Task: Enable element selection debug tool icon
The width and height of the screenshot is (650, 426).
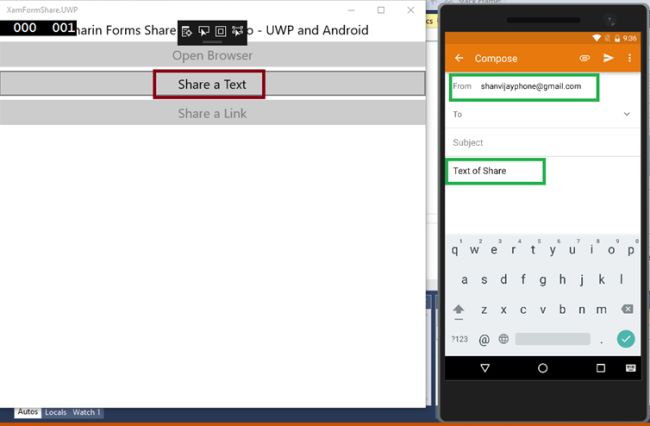Action: [204, 31]
